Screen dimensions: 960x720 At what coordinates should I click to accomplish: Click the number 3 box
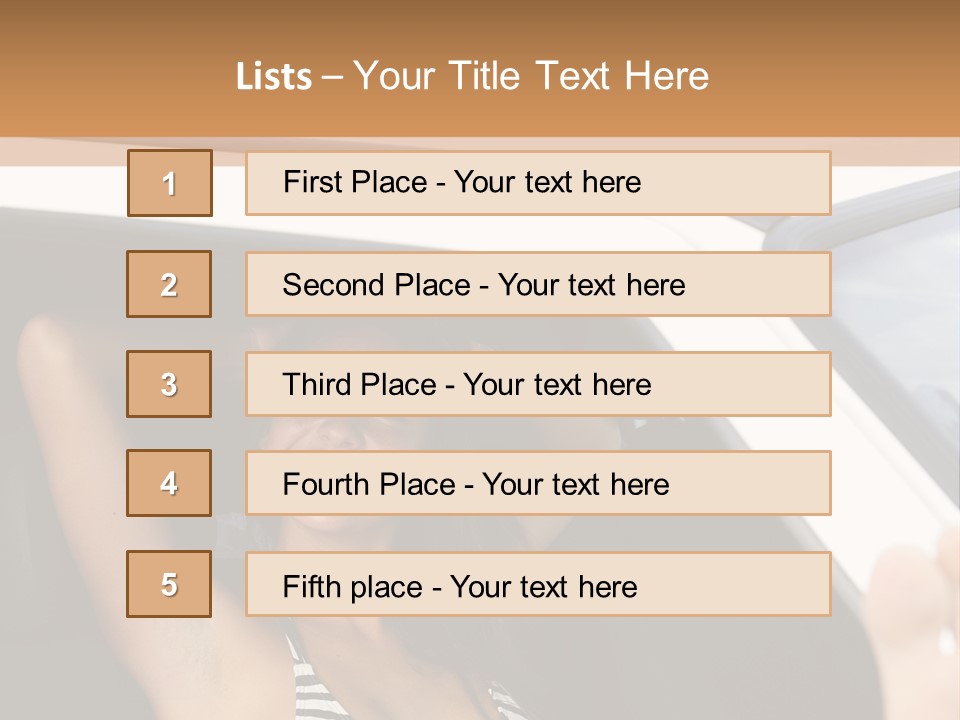(169, 384)
